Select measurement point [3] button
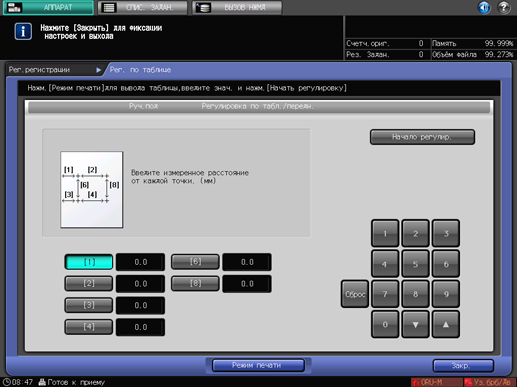 click(x=89, y=305)
